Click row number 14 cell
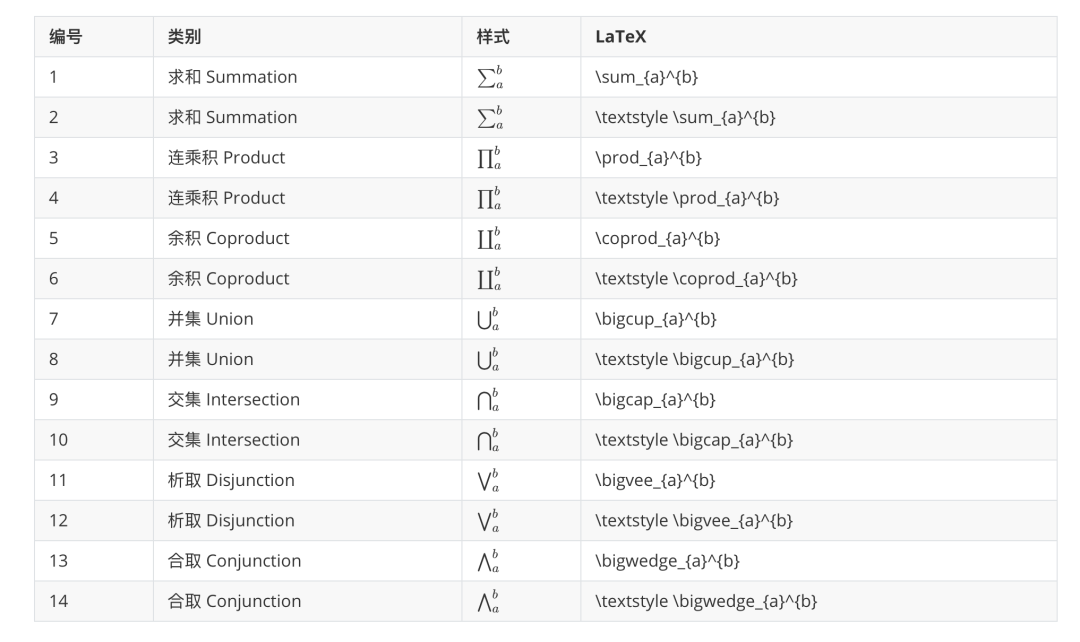The height and width of the screenshot is (642, 1080). (94, 601)
